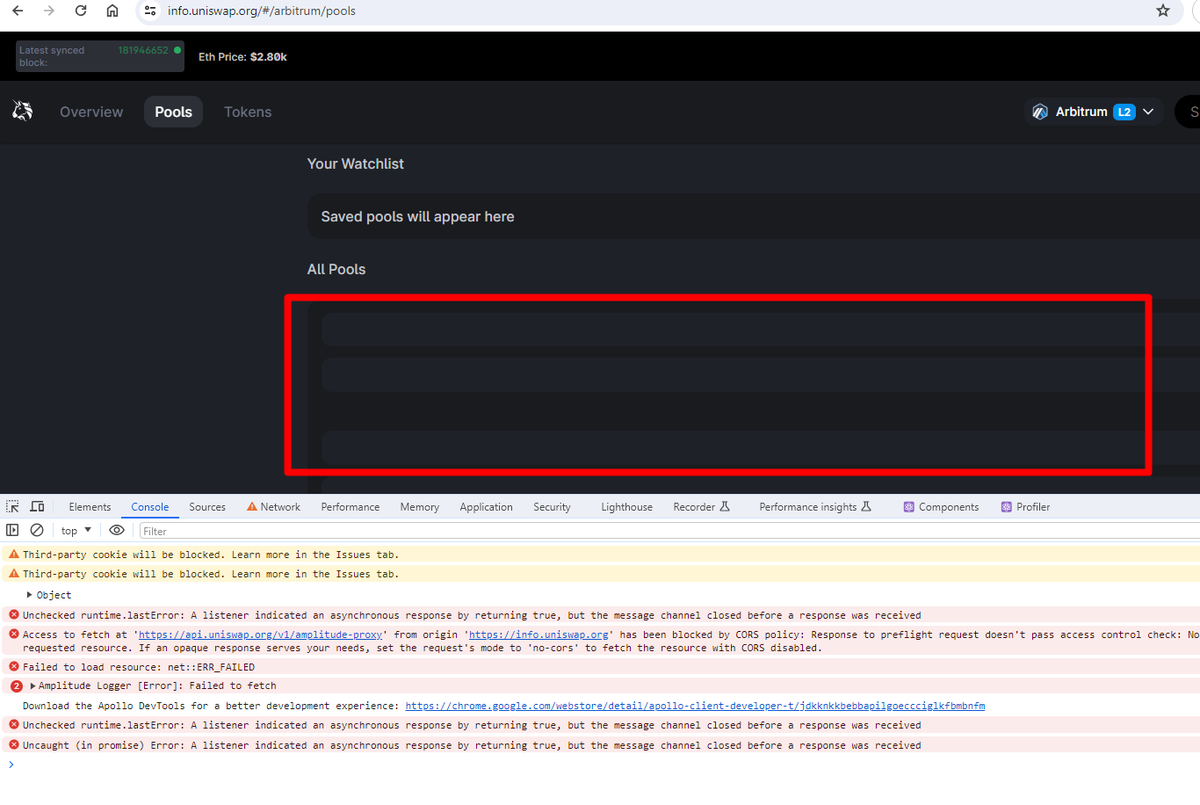Go to the Tokens page

point(247,112)
